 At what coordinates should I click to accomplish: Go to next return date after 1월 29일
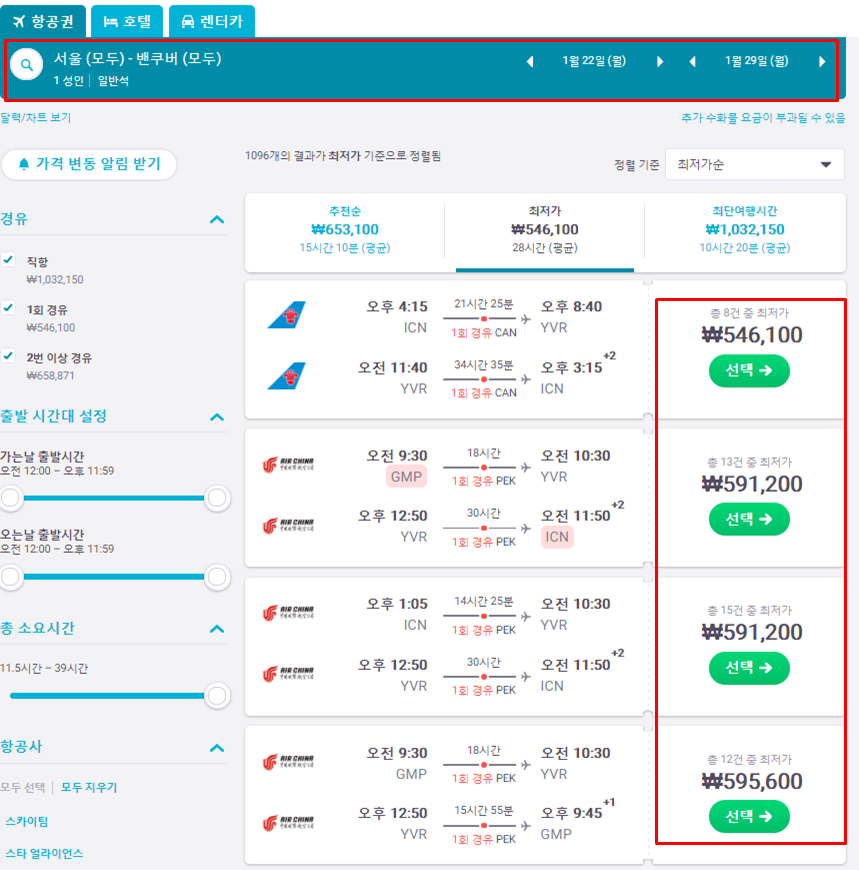[822, 62]
